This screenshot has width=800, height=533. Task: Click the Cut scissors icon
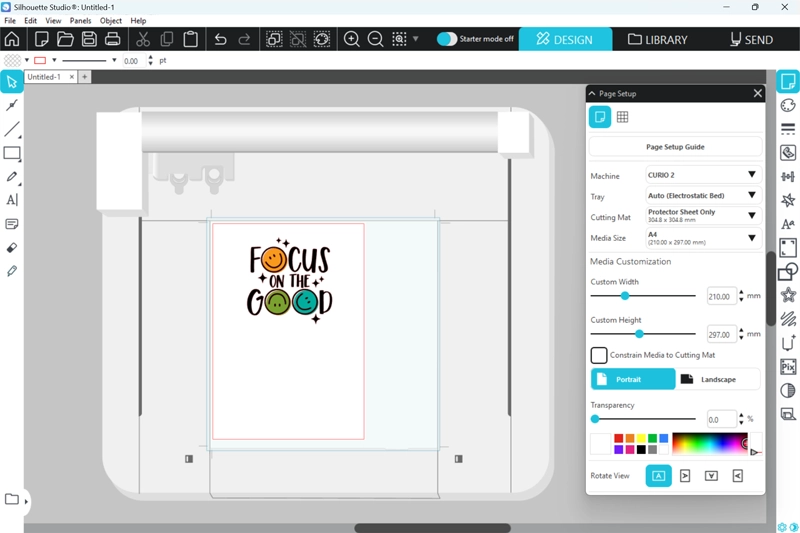(x=143, y=39)
